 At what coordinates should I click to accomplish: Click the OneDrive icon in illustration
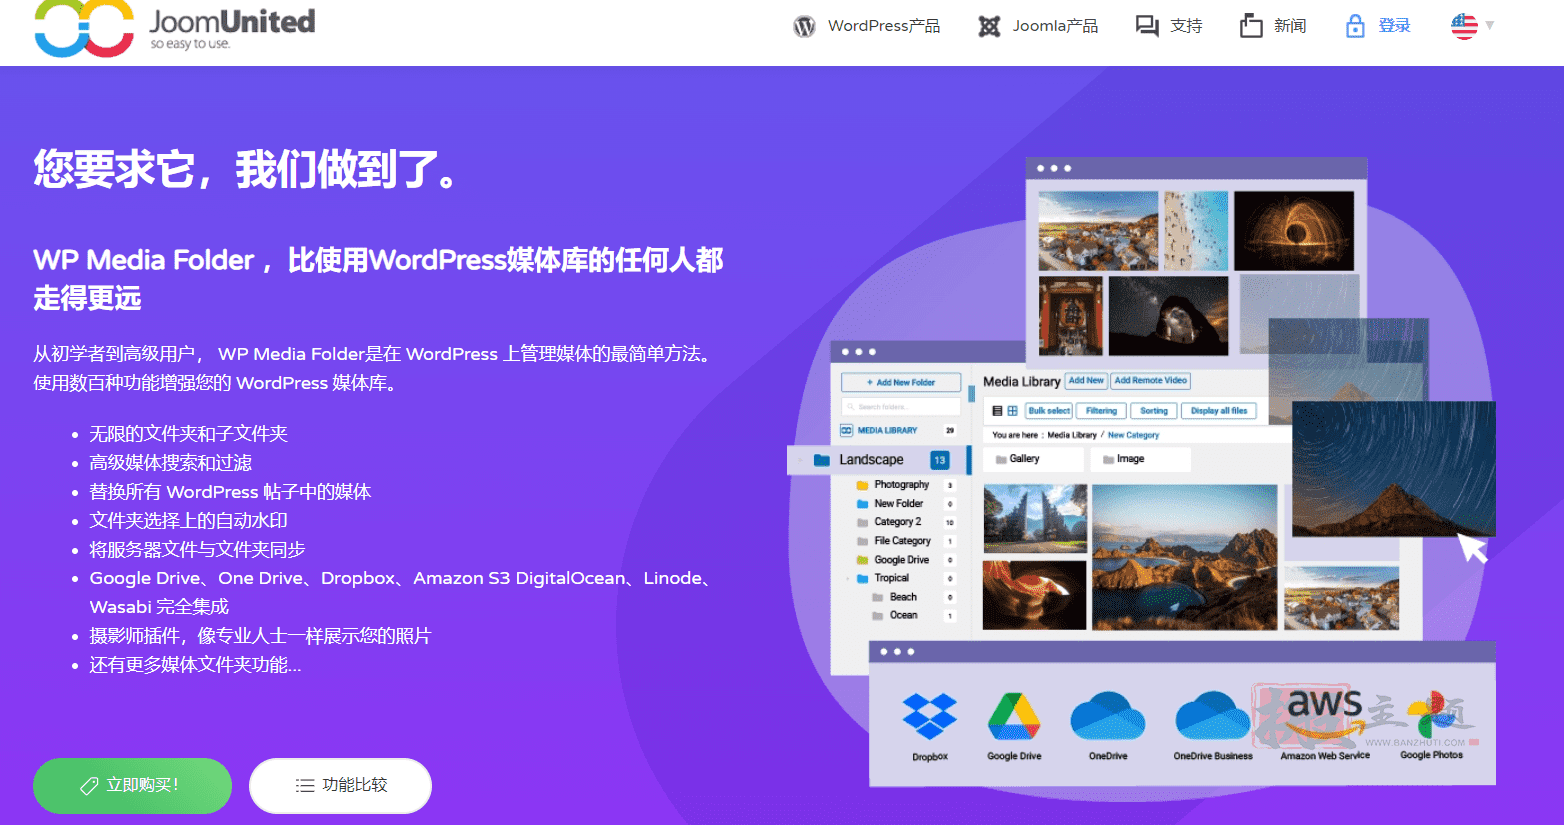pos(1108,717)
